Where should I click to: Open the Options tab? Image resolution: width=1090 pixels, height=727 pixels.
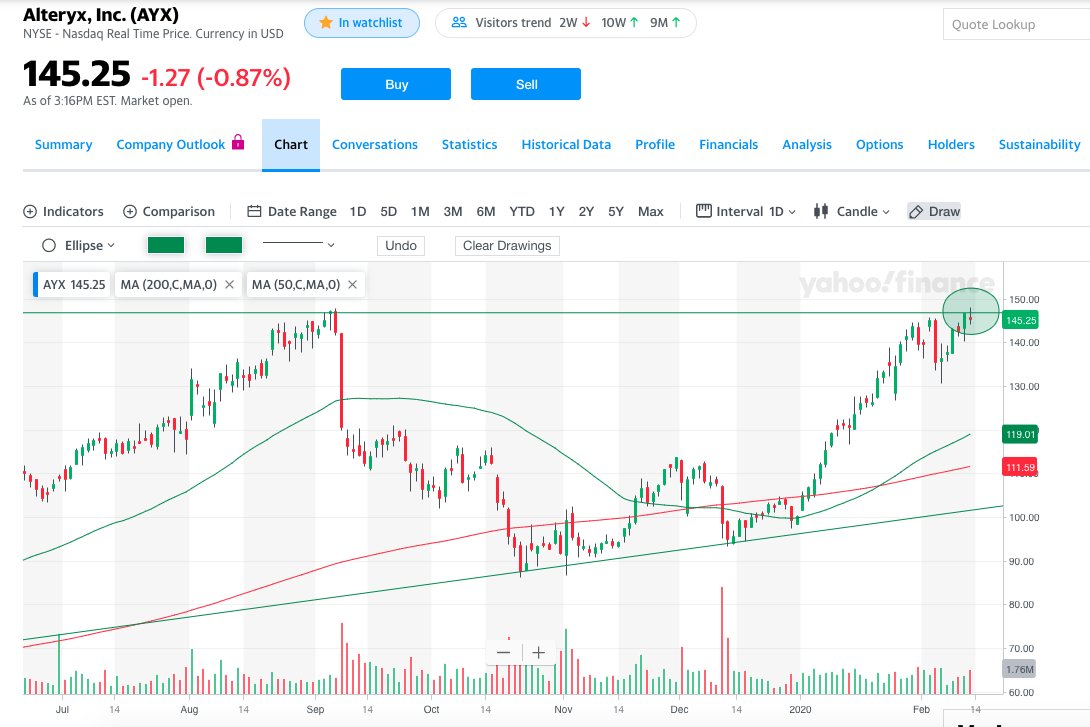(x=879, y=145)
